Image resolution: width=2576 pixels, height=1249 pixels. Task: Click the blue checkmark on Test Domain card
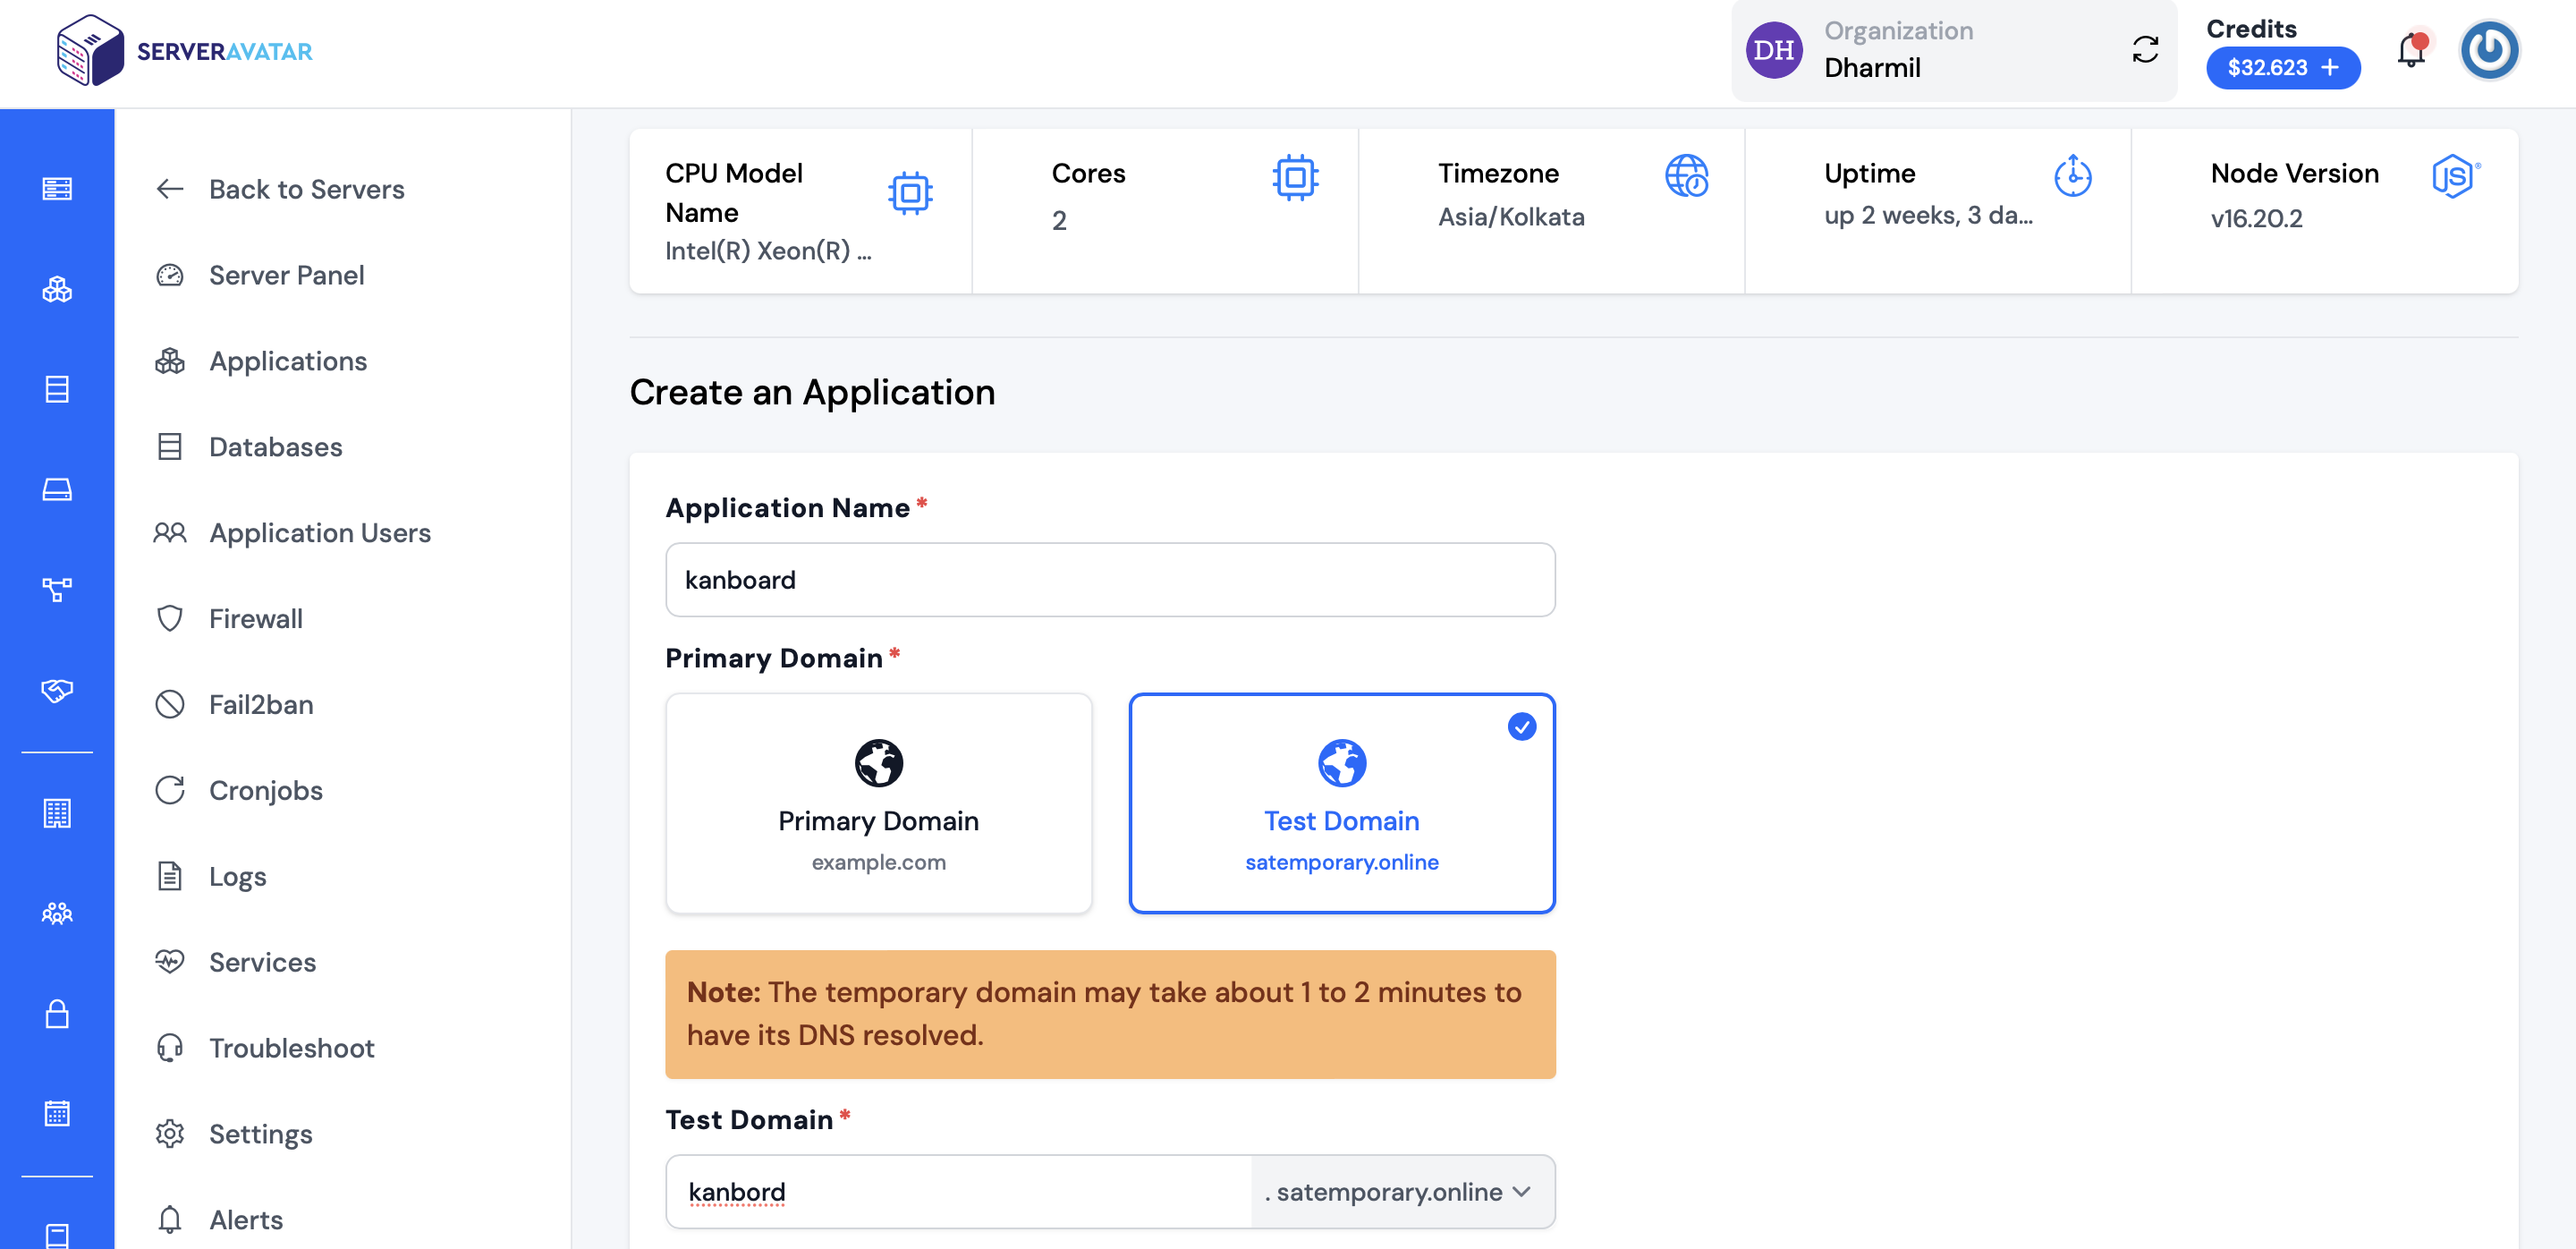1521,727
